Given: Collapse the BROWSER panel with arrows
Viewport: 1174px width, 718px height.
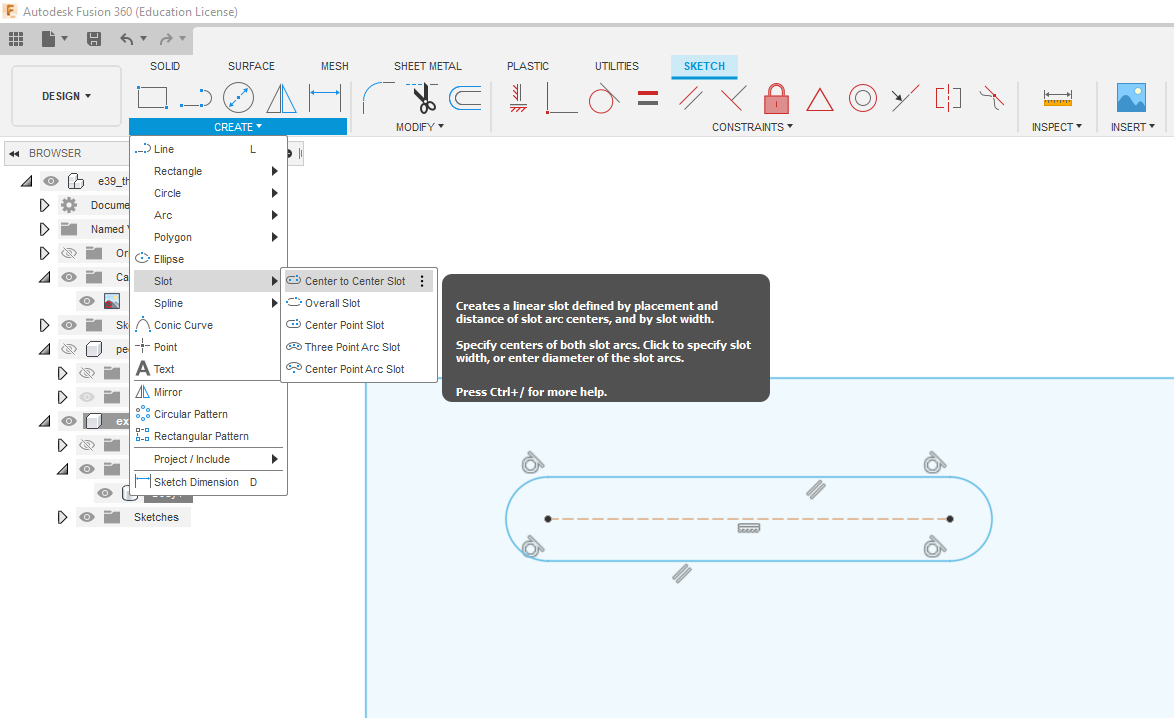Looking at the screenshot, I should pos(15,153).
